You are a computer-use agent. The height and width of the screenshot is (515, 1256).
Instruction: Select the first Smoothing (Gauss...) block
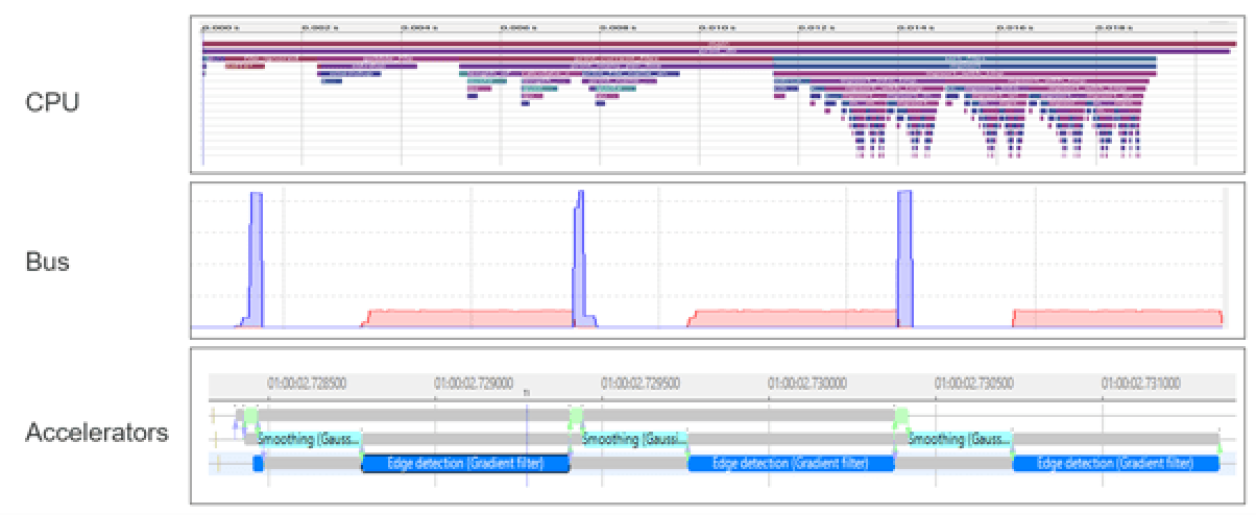pos(308,439)
